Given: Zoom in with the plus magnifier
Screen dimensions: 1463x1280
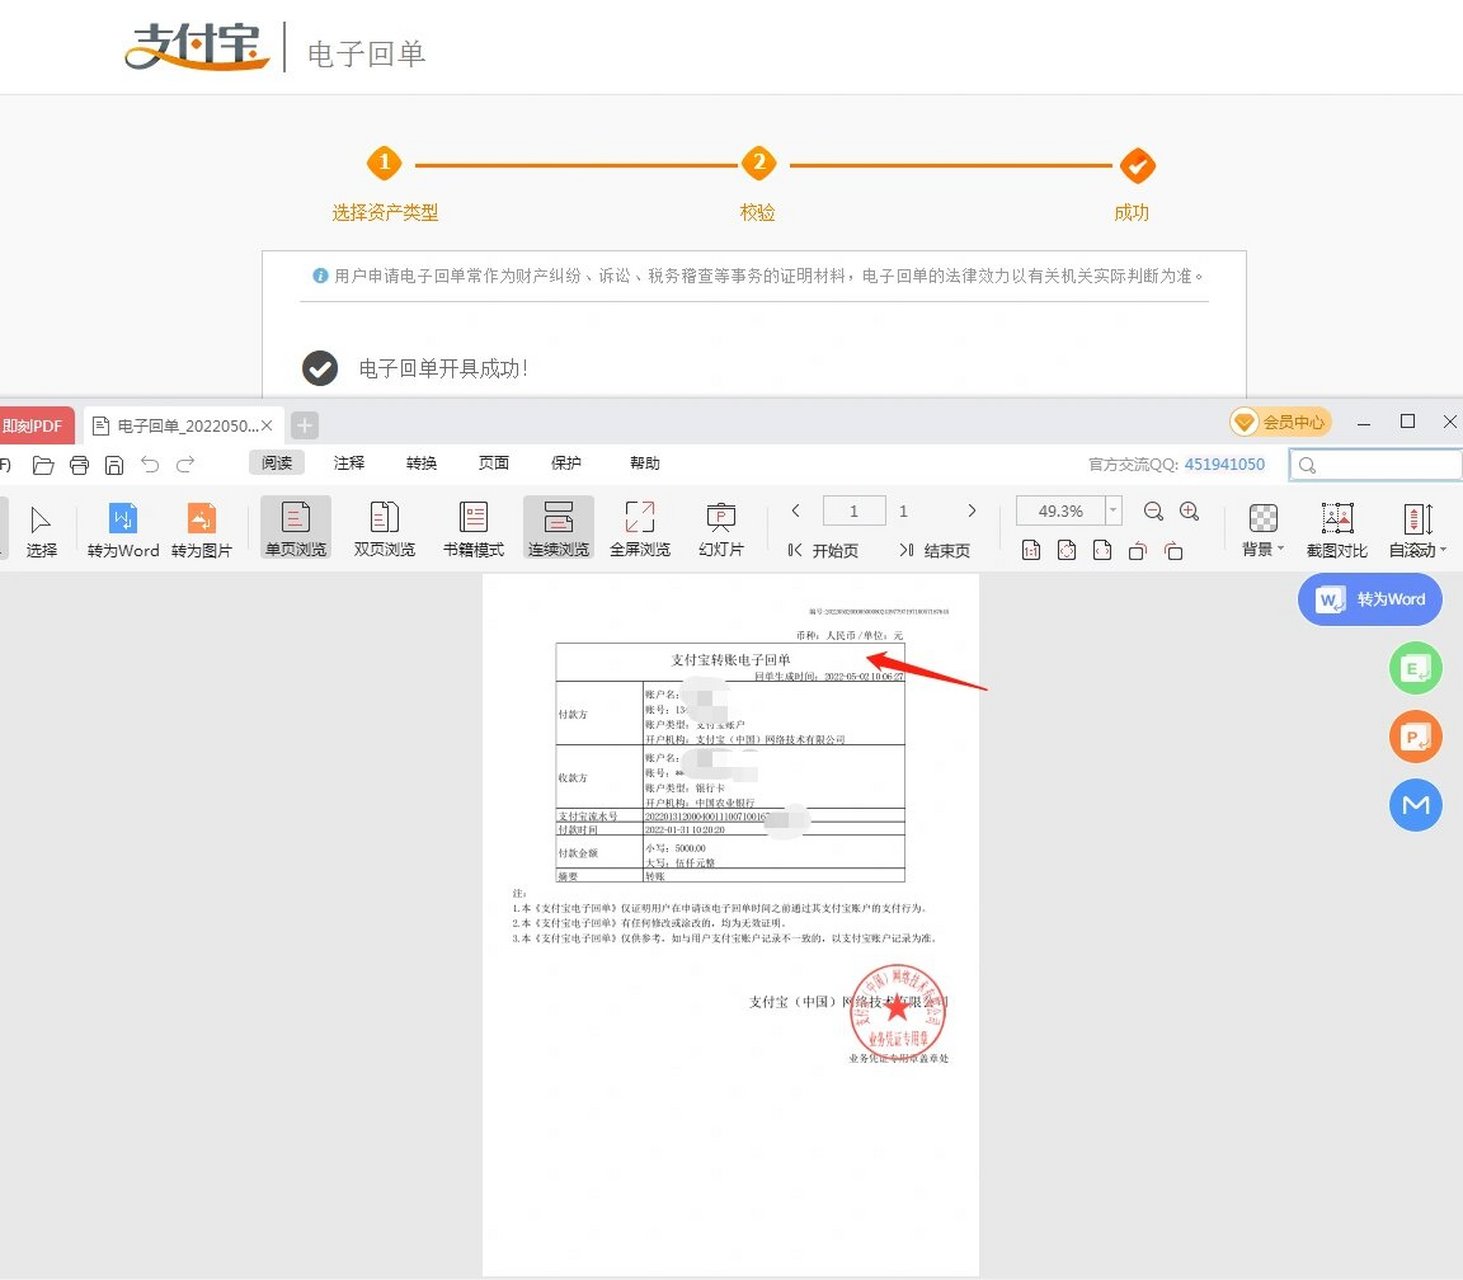Looking at the screenshot, I should click(x=1189, y=511).
